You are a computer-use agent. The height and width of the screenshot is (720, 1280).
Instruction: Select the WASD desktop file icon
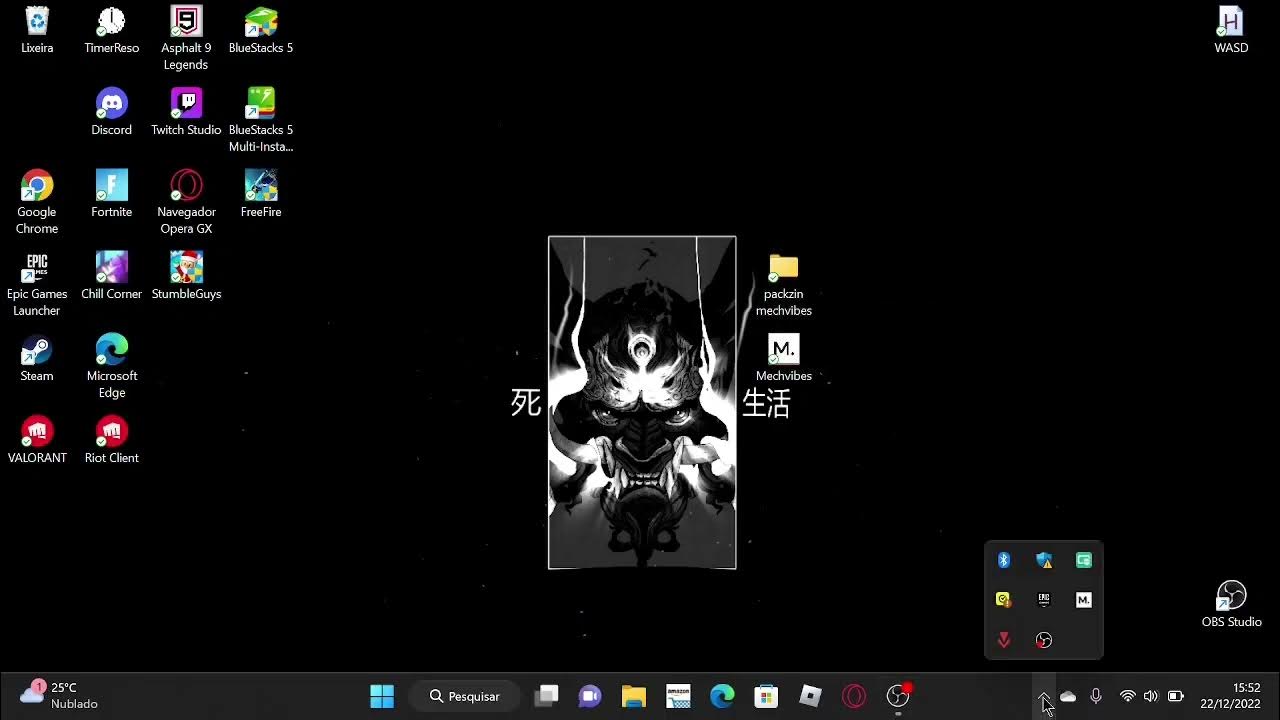[x=1231, y=30]
